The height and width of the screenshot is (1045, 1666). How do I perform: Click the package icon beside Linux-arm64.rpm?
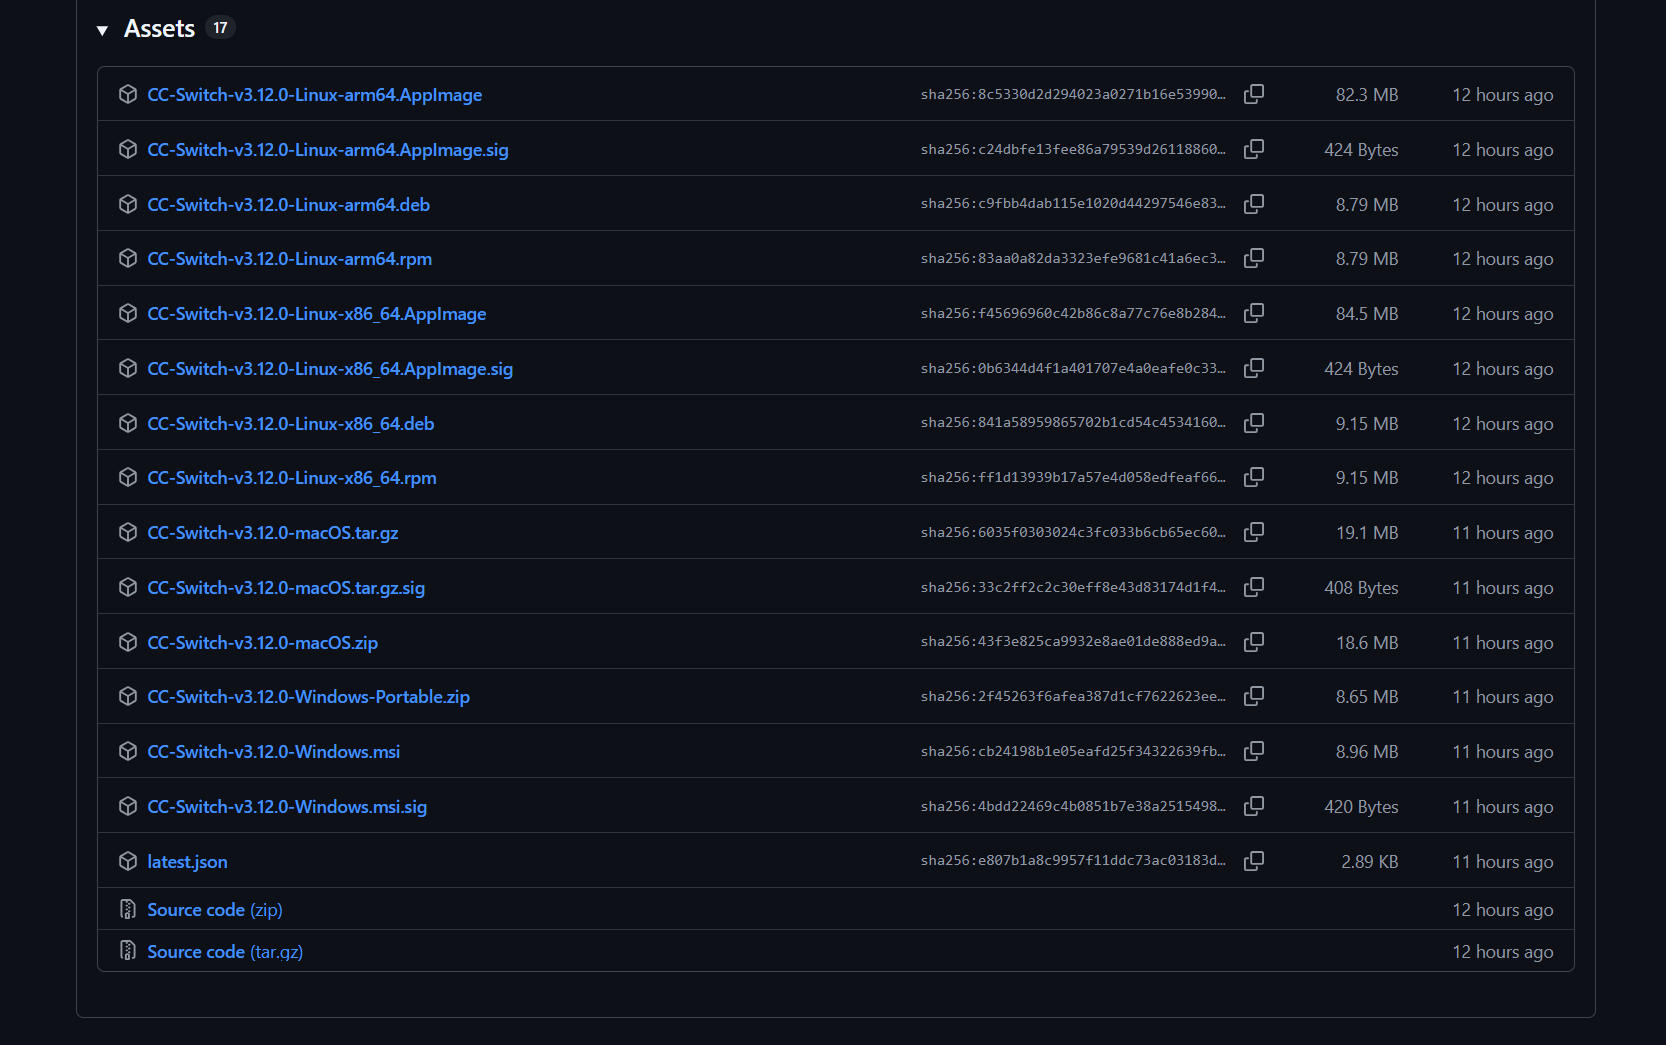click(128, 259)
